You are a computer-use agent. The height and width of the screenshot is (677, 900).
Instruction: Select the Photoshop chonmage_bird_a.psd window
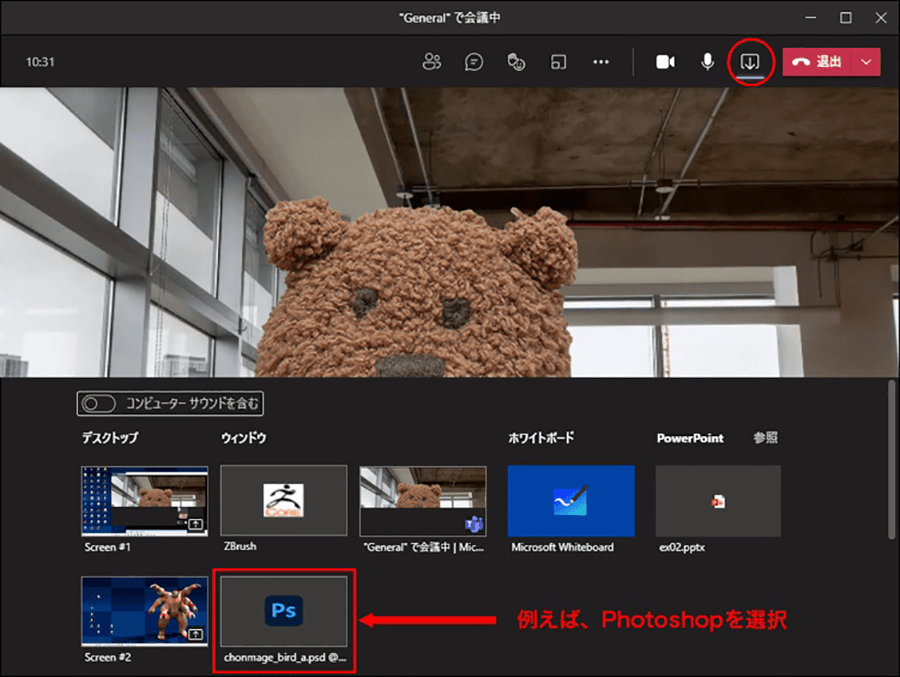coord(284,611)
